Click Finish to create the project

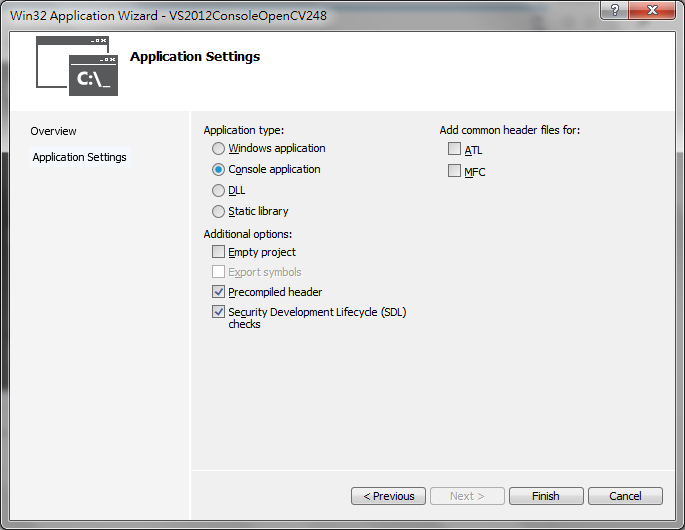[546, 496]
